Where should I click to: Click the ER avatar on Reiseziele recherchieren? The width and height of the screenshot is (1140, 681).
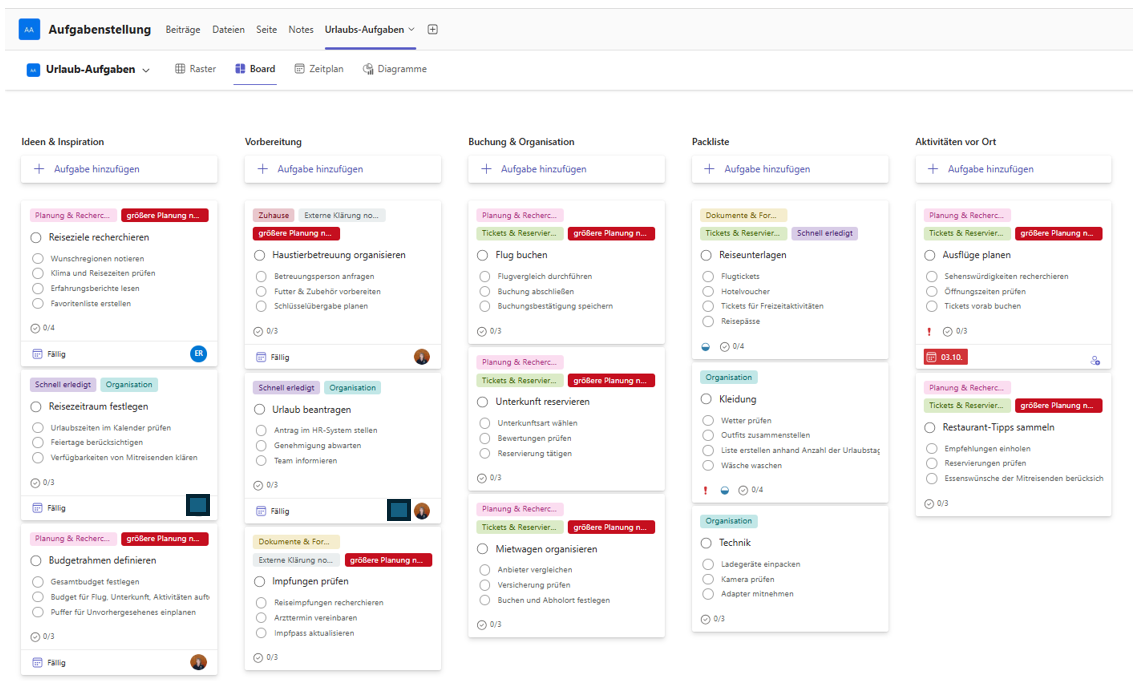(199, 353)
